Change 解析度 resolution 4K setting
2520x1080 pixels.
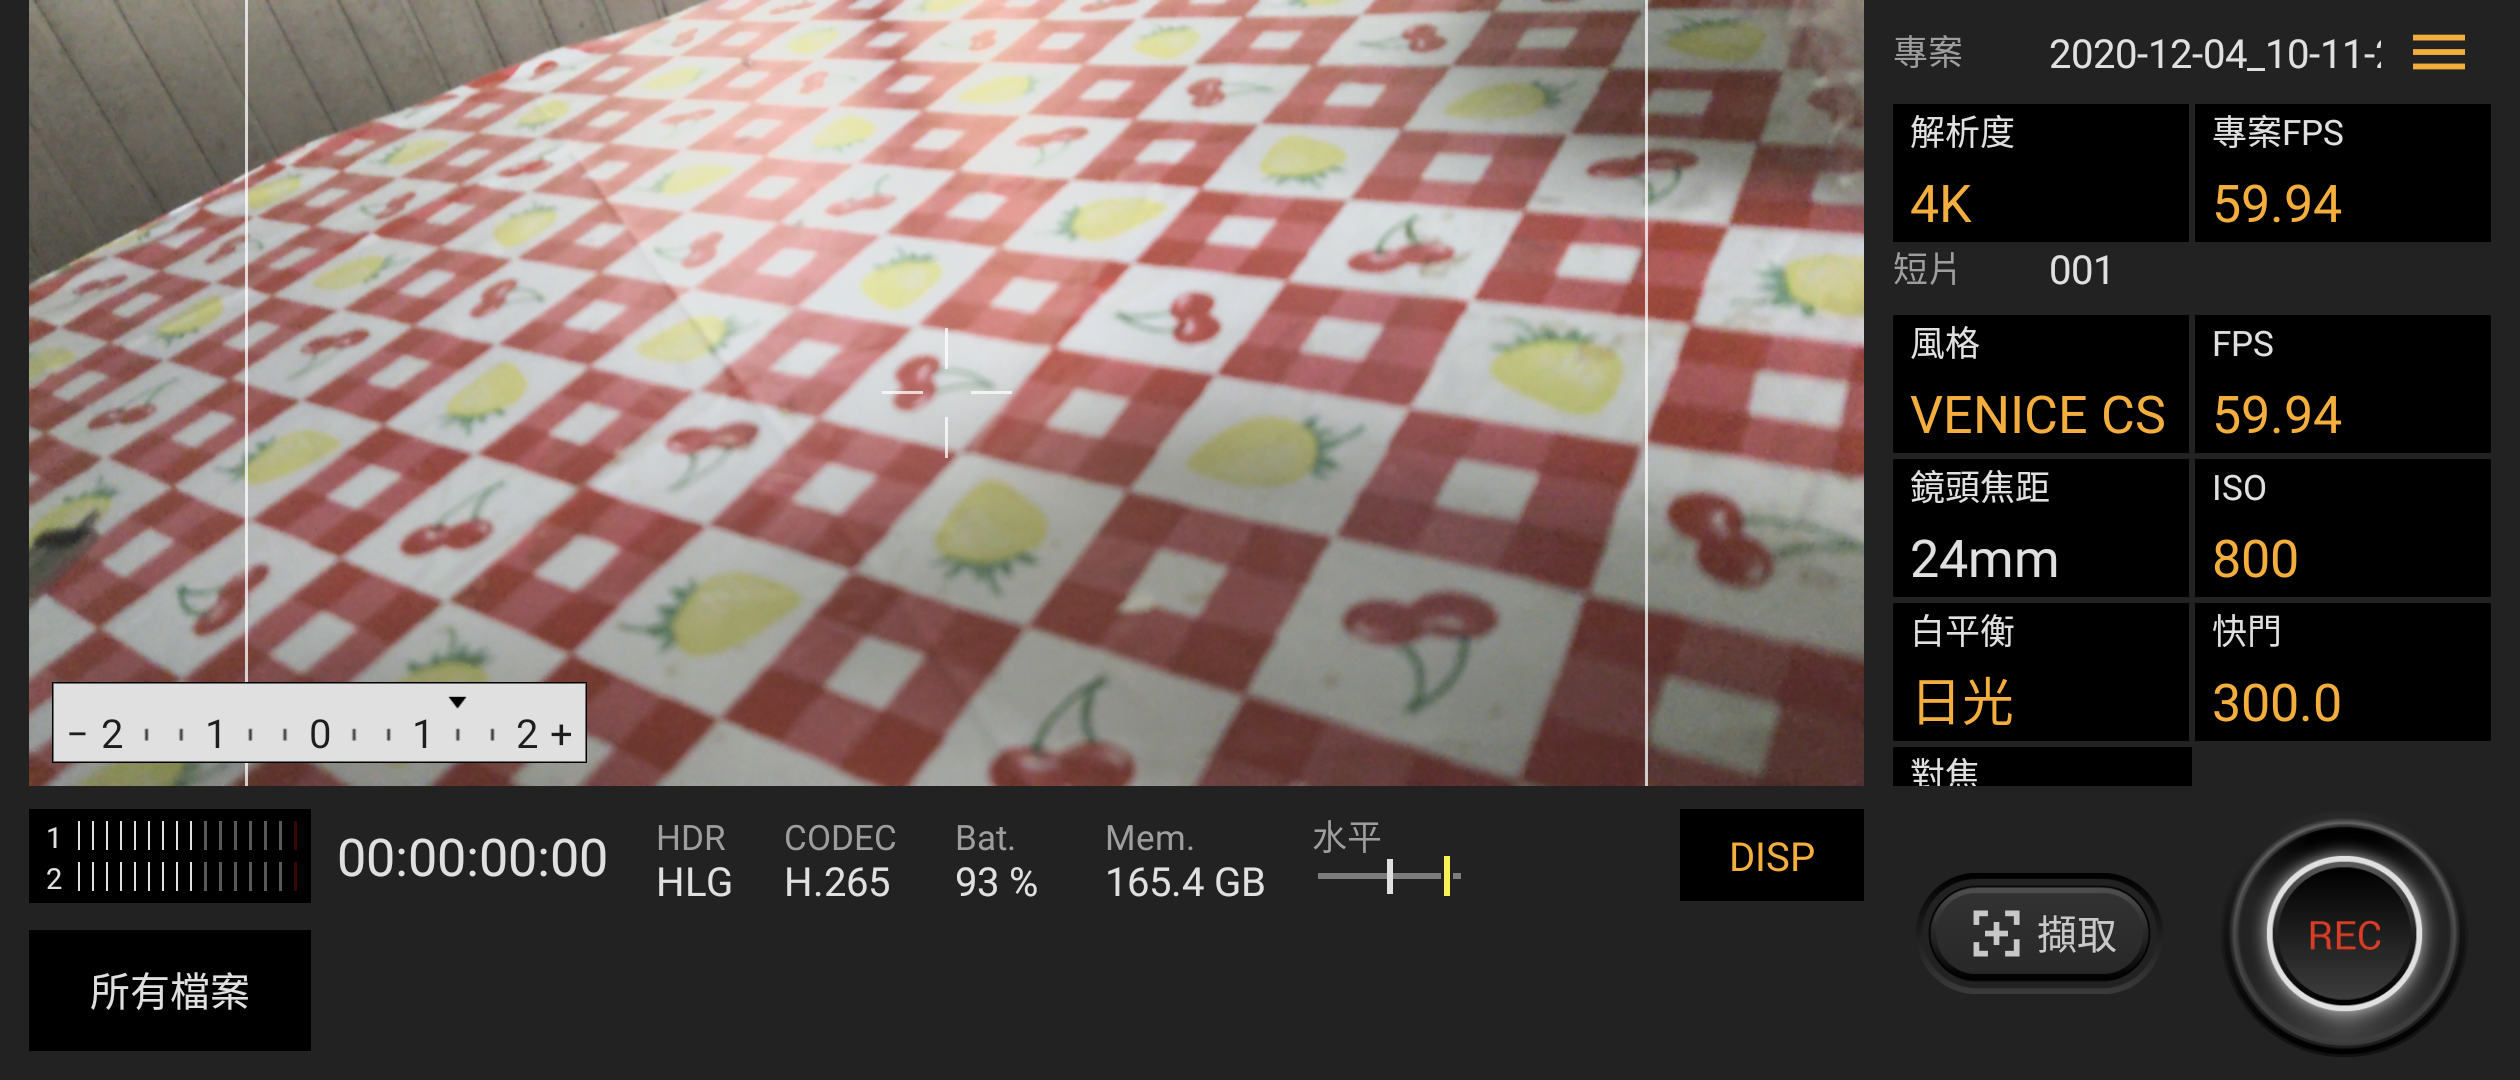click(2040, 172)
